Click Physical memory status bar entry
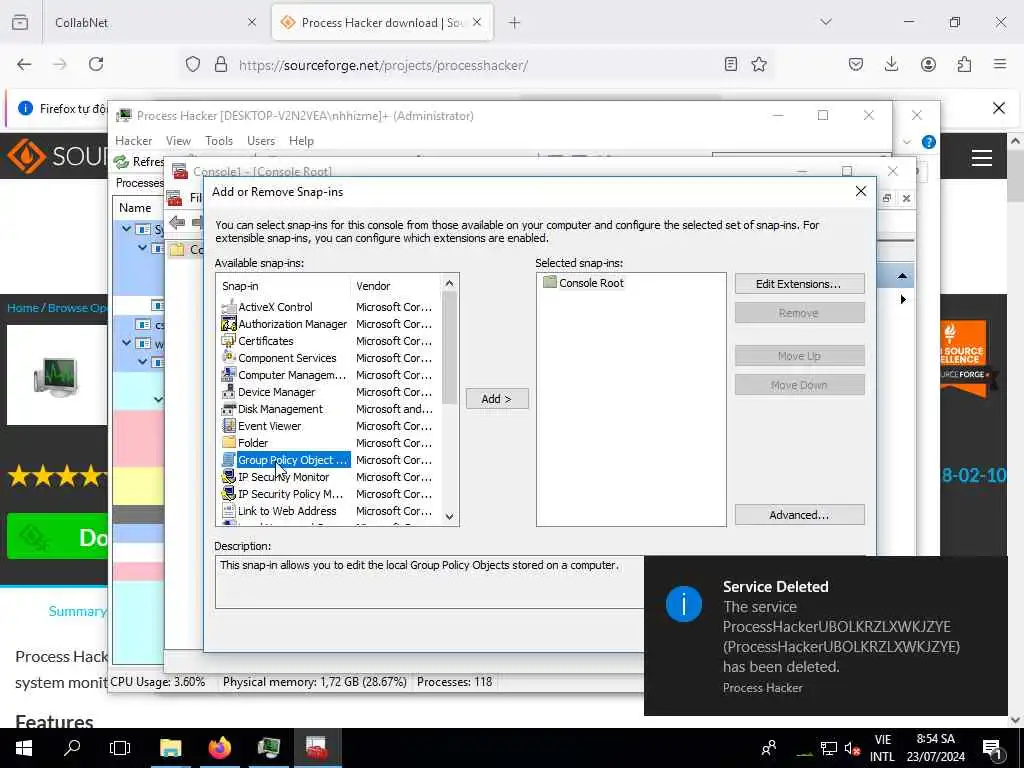The image size is (1024, 768). (315, 682)
